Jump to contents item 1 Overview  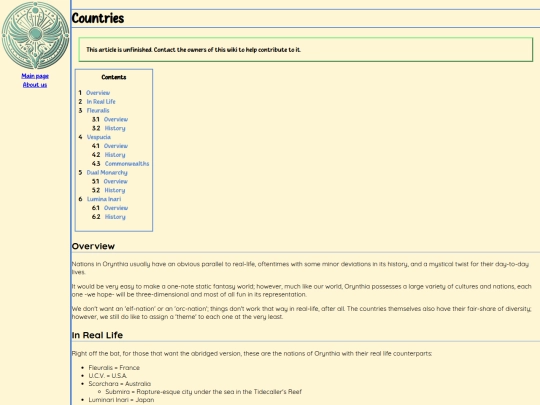[x=98, y=93]
